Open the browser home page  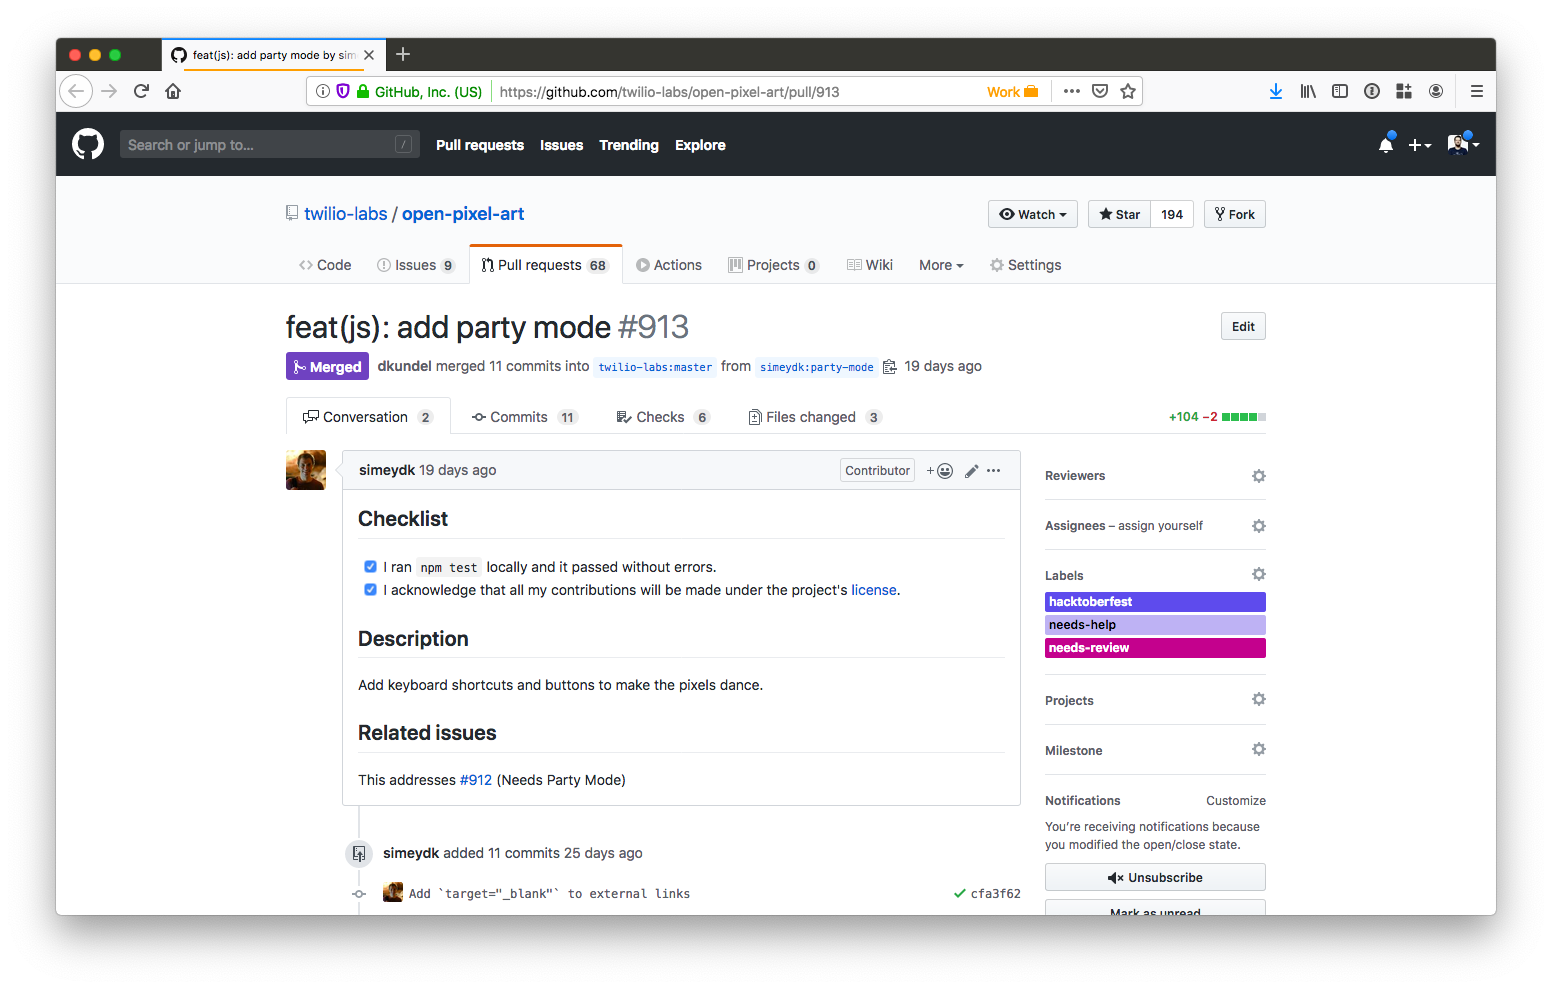173,91
